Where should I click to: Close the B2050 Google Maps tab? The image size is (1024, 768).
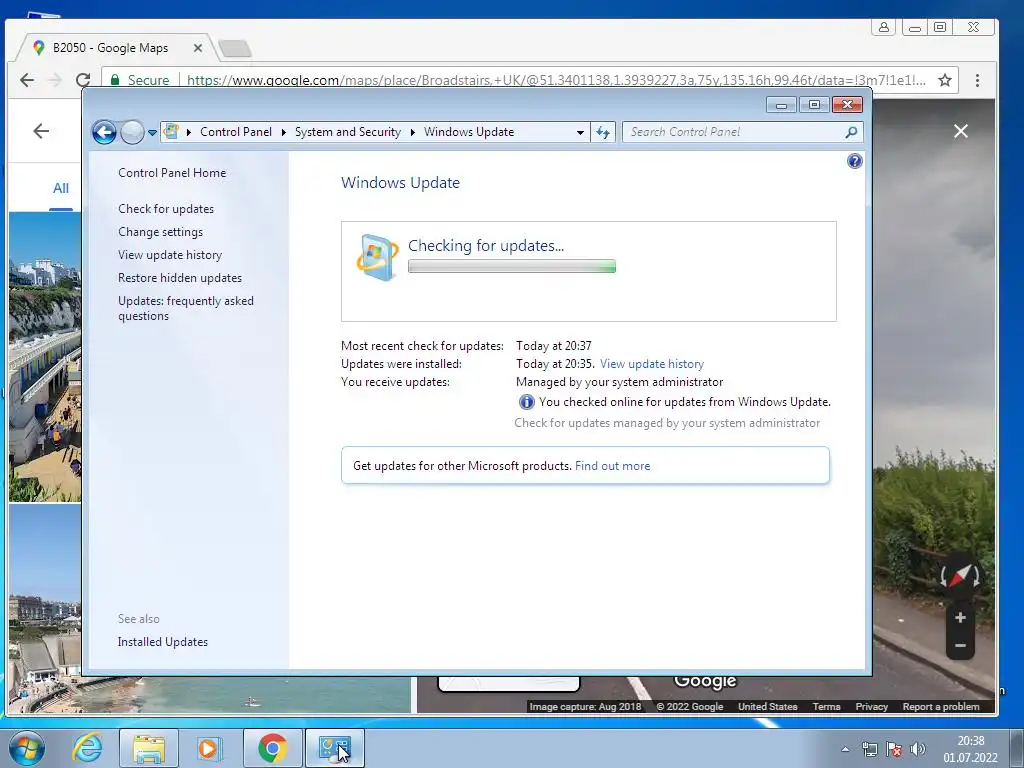point(198,48)
